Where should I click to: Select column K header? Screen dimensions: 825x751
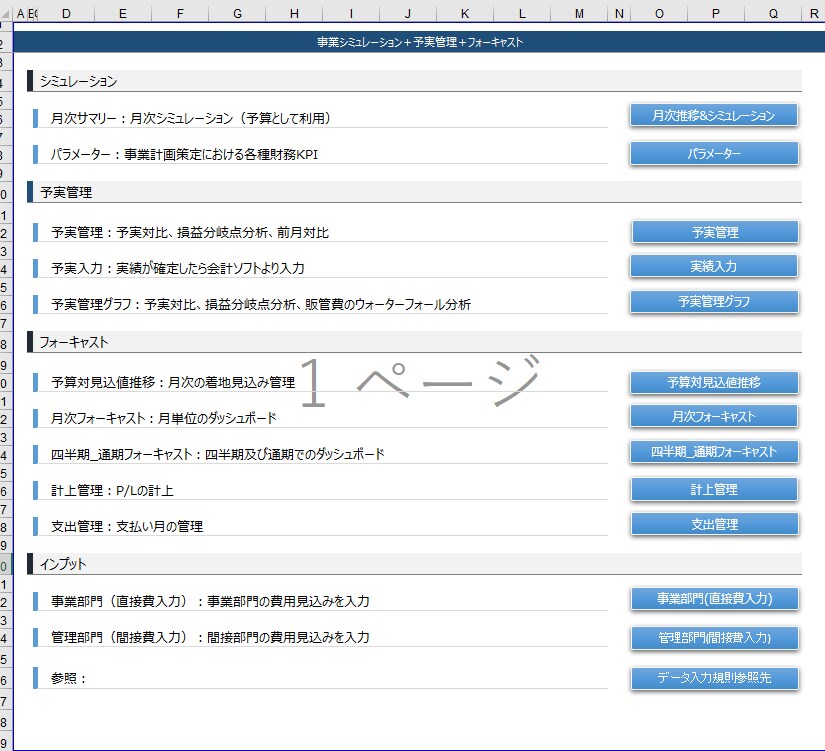pos(465,14)
